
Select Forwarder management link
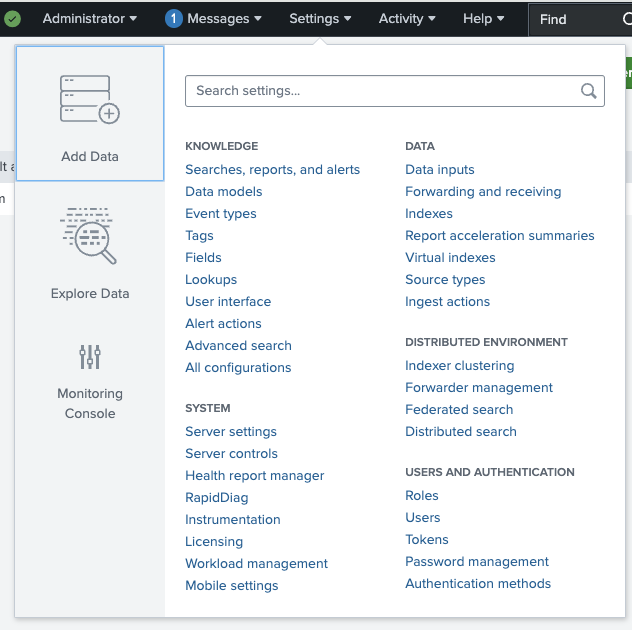479,388
